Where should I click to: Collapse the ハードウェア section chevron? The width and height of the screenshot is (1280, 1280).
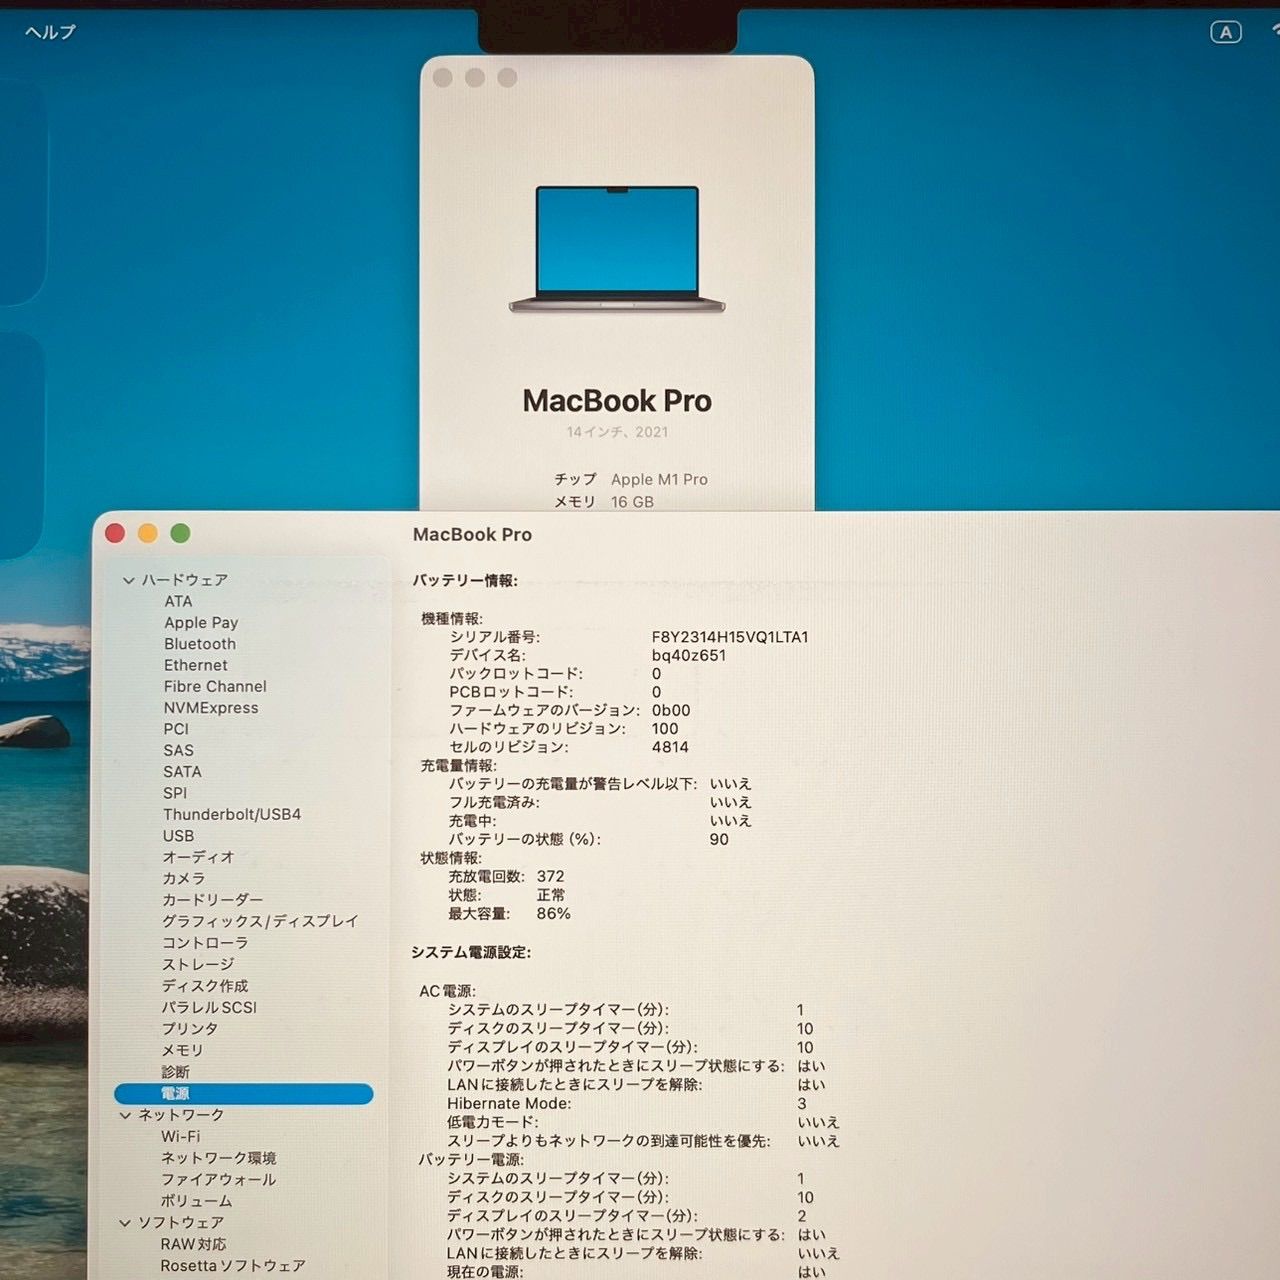[x=128, y=580]
